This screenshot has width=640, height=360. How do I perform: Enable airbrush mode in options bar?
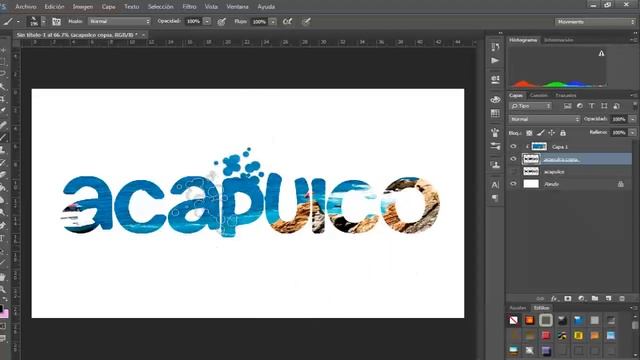pos(287,22)
